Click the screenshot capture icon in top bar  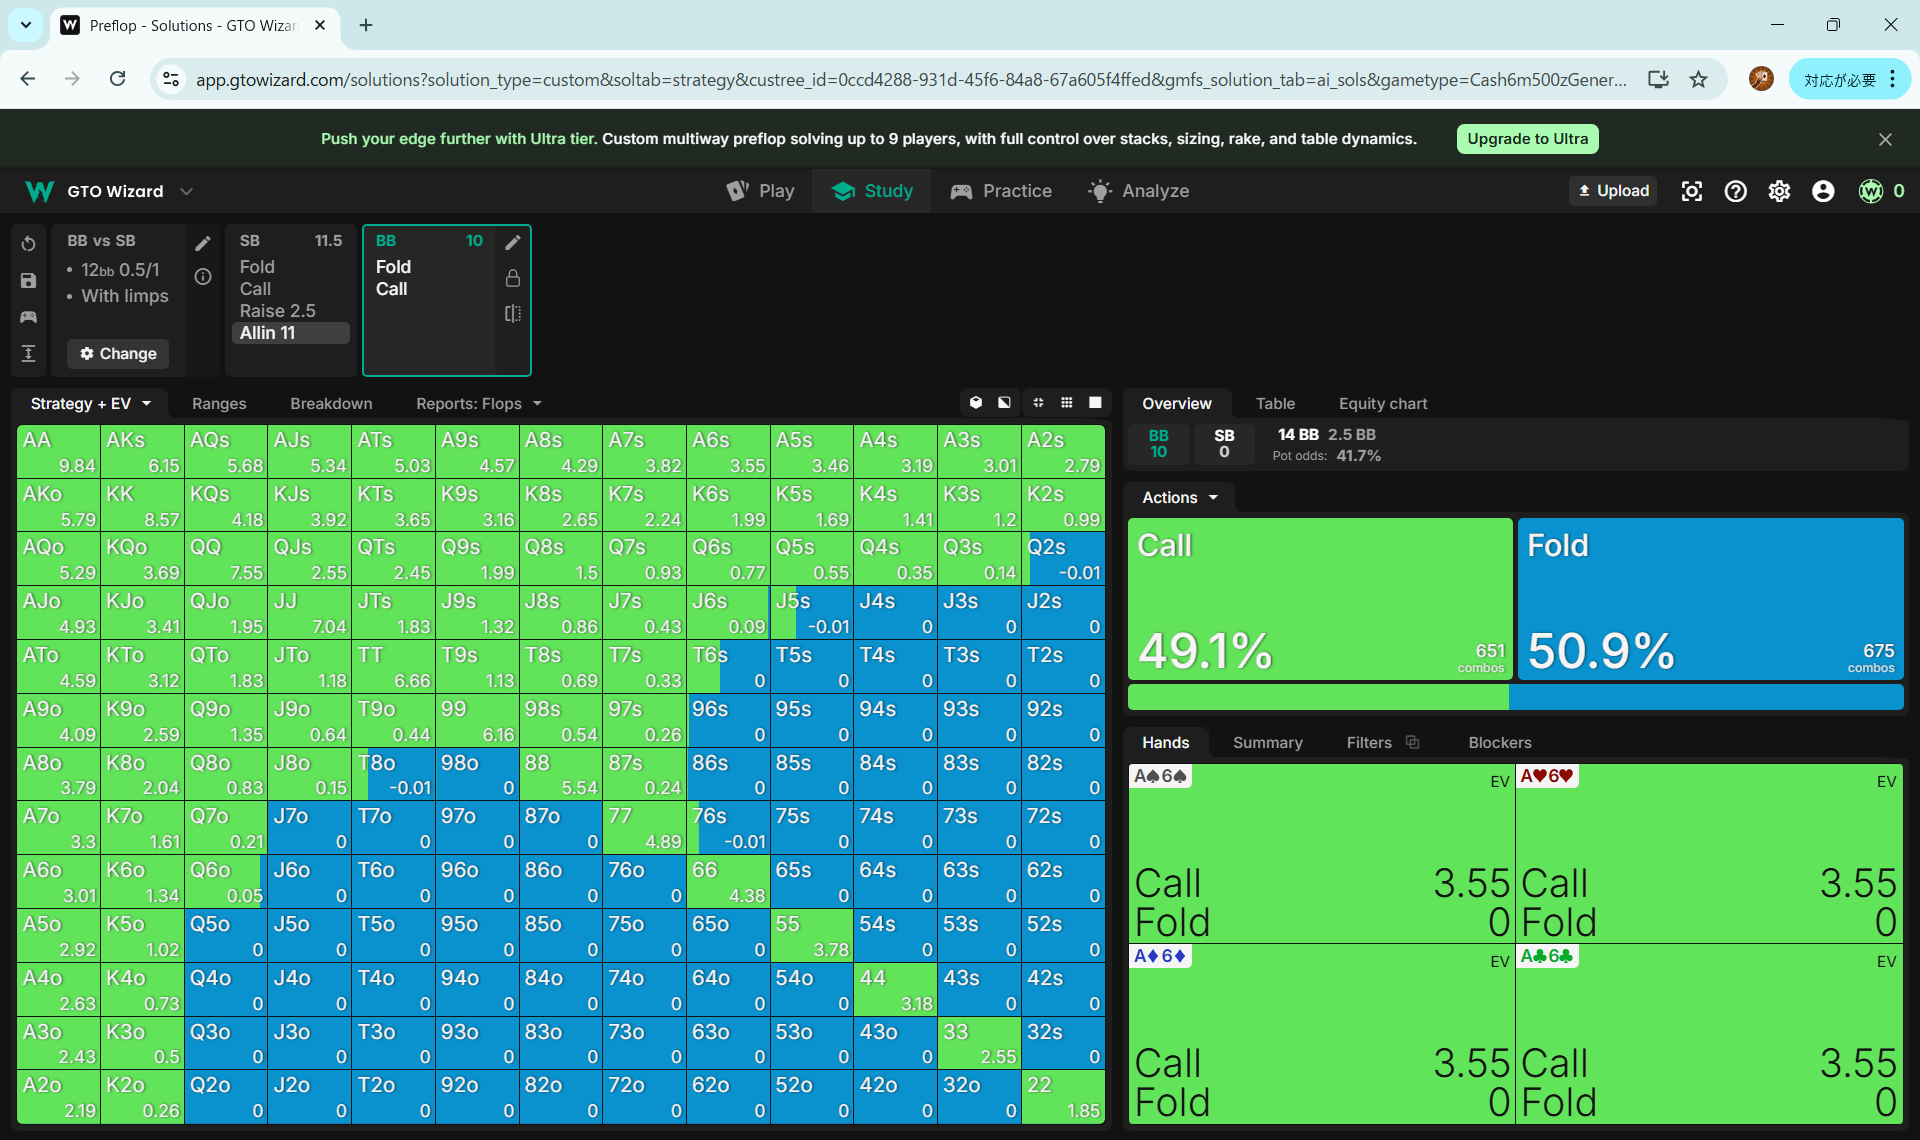(1691, 191)
